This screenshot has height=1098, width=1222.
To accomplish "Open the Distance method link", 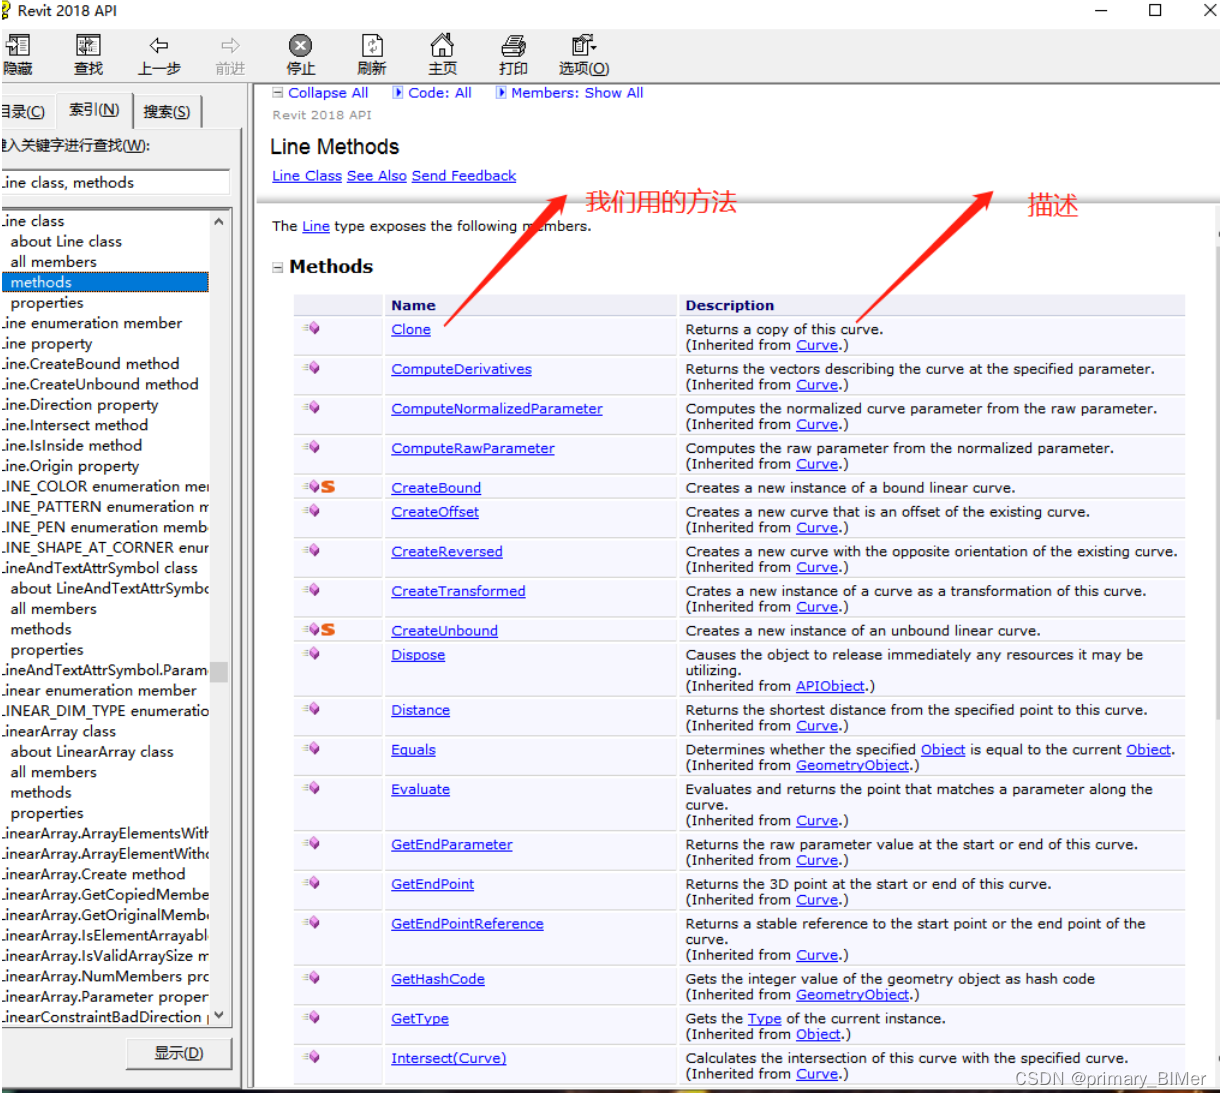I will (x=420, y=711).
